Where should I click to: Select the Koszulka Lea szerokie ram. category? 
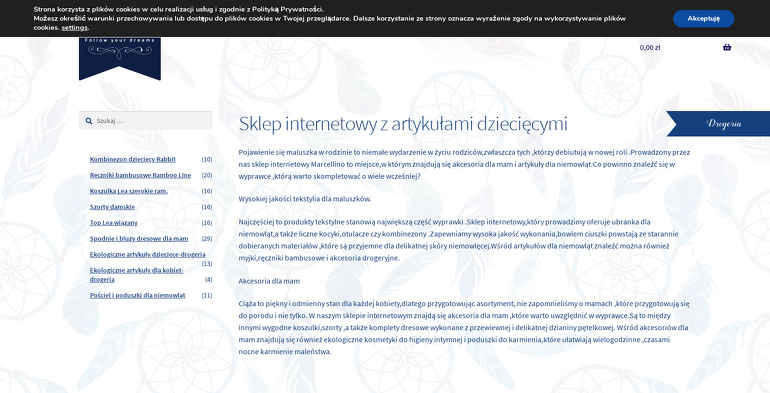coord(129,191)
